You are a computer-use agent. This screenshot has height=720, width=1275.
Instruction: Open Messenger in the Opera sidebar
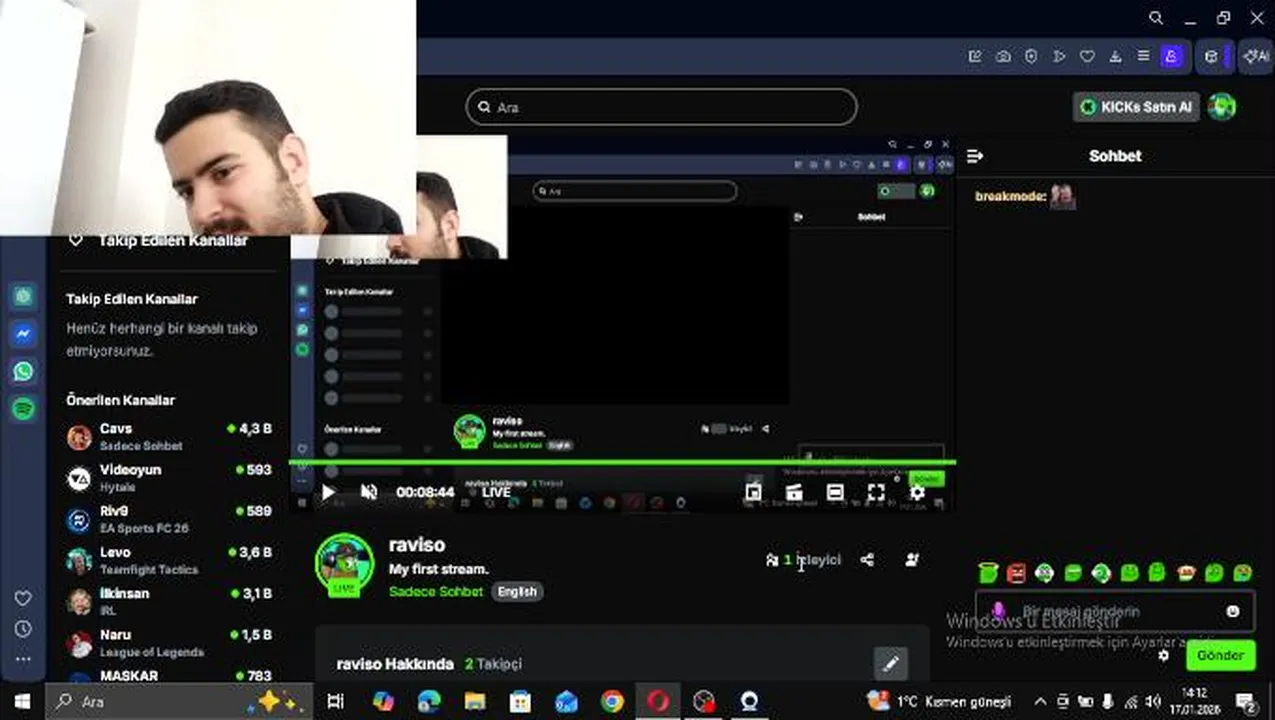[x=23, y=334]
